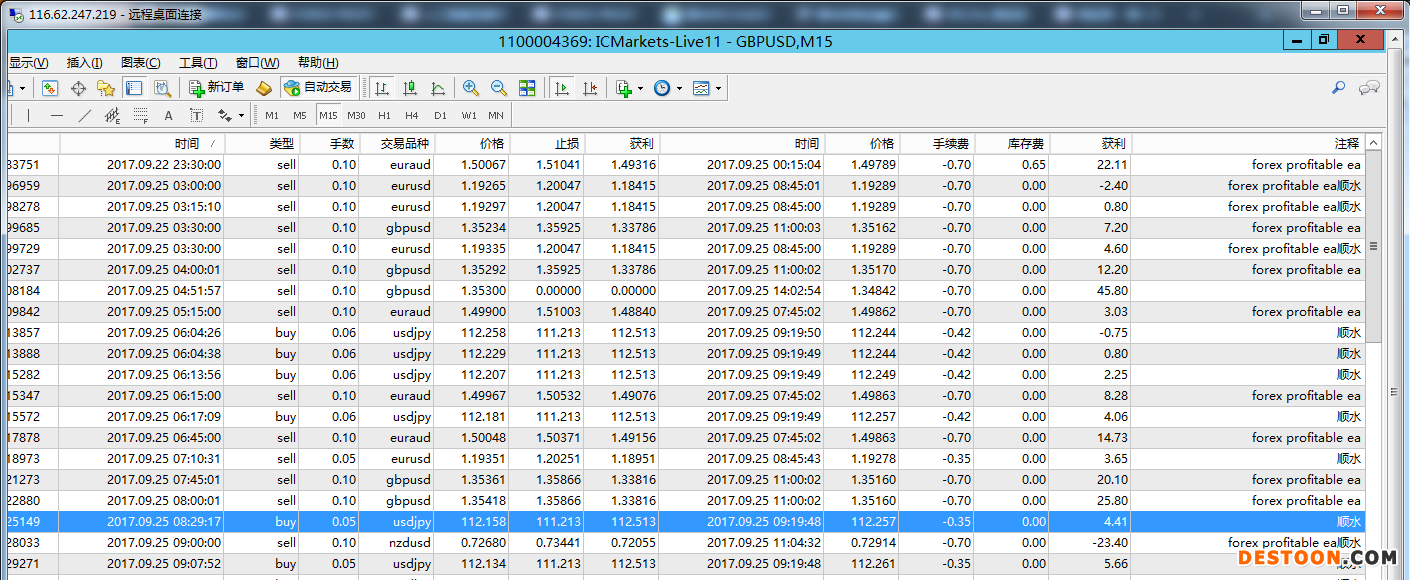Select the horizontal line drawing tool
The width and height of the screenshot is (1410, 580).
point(57,115)
